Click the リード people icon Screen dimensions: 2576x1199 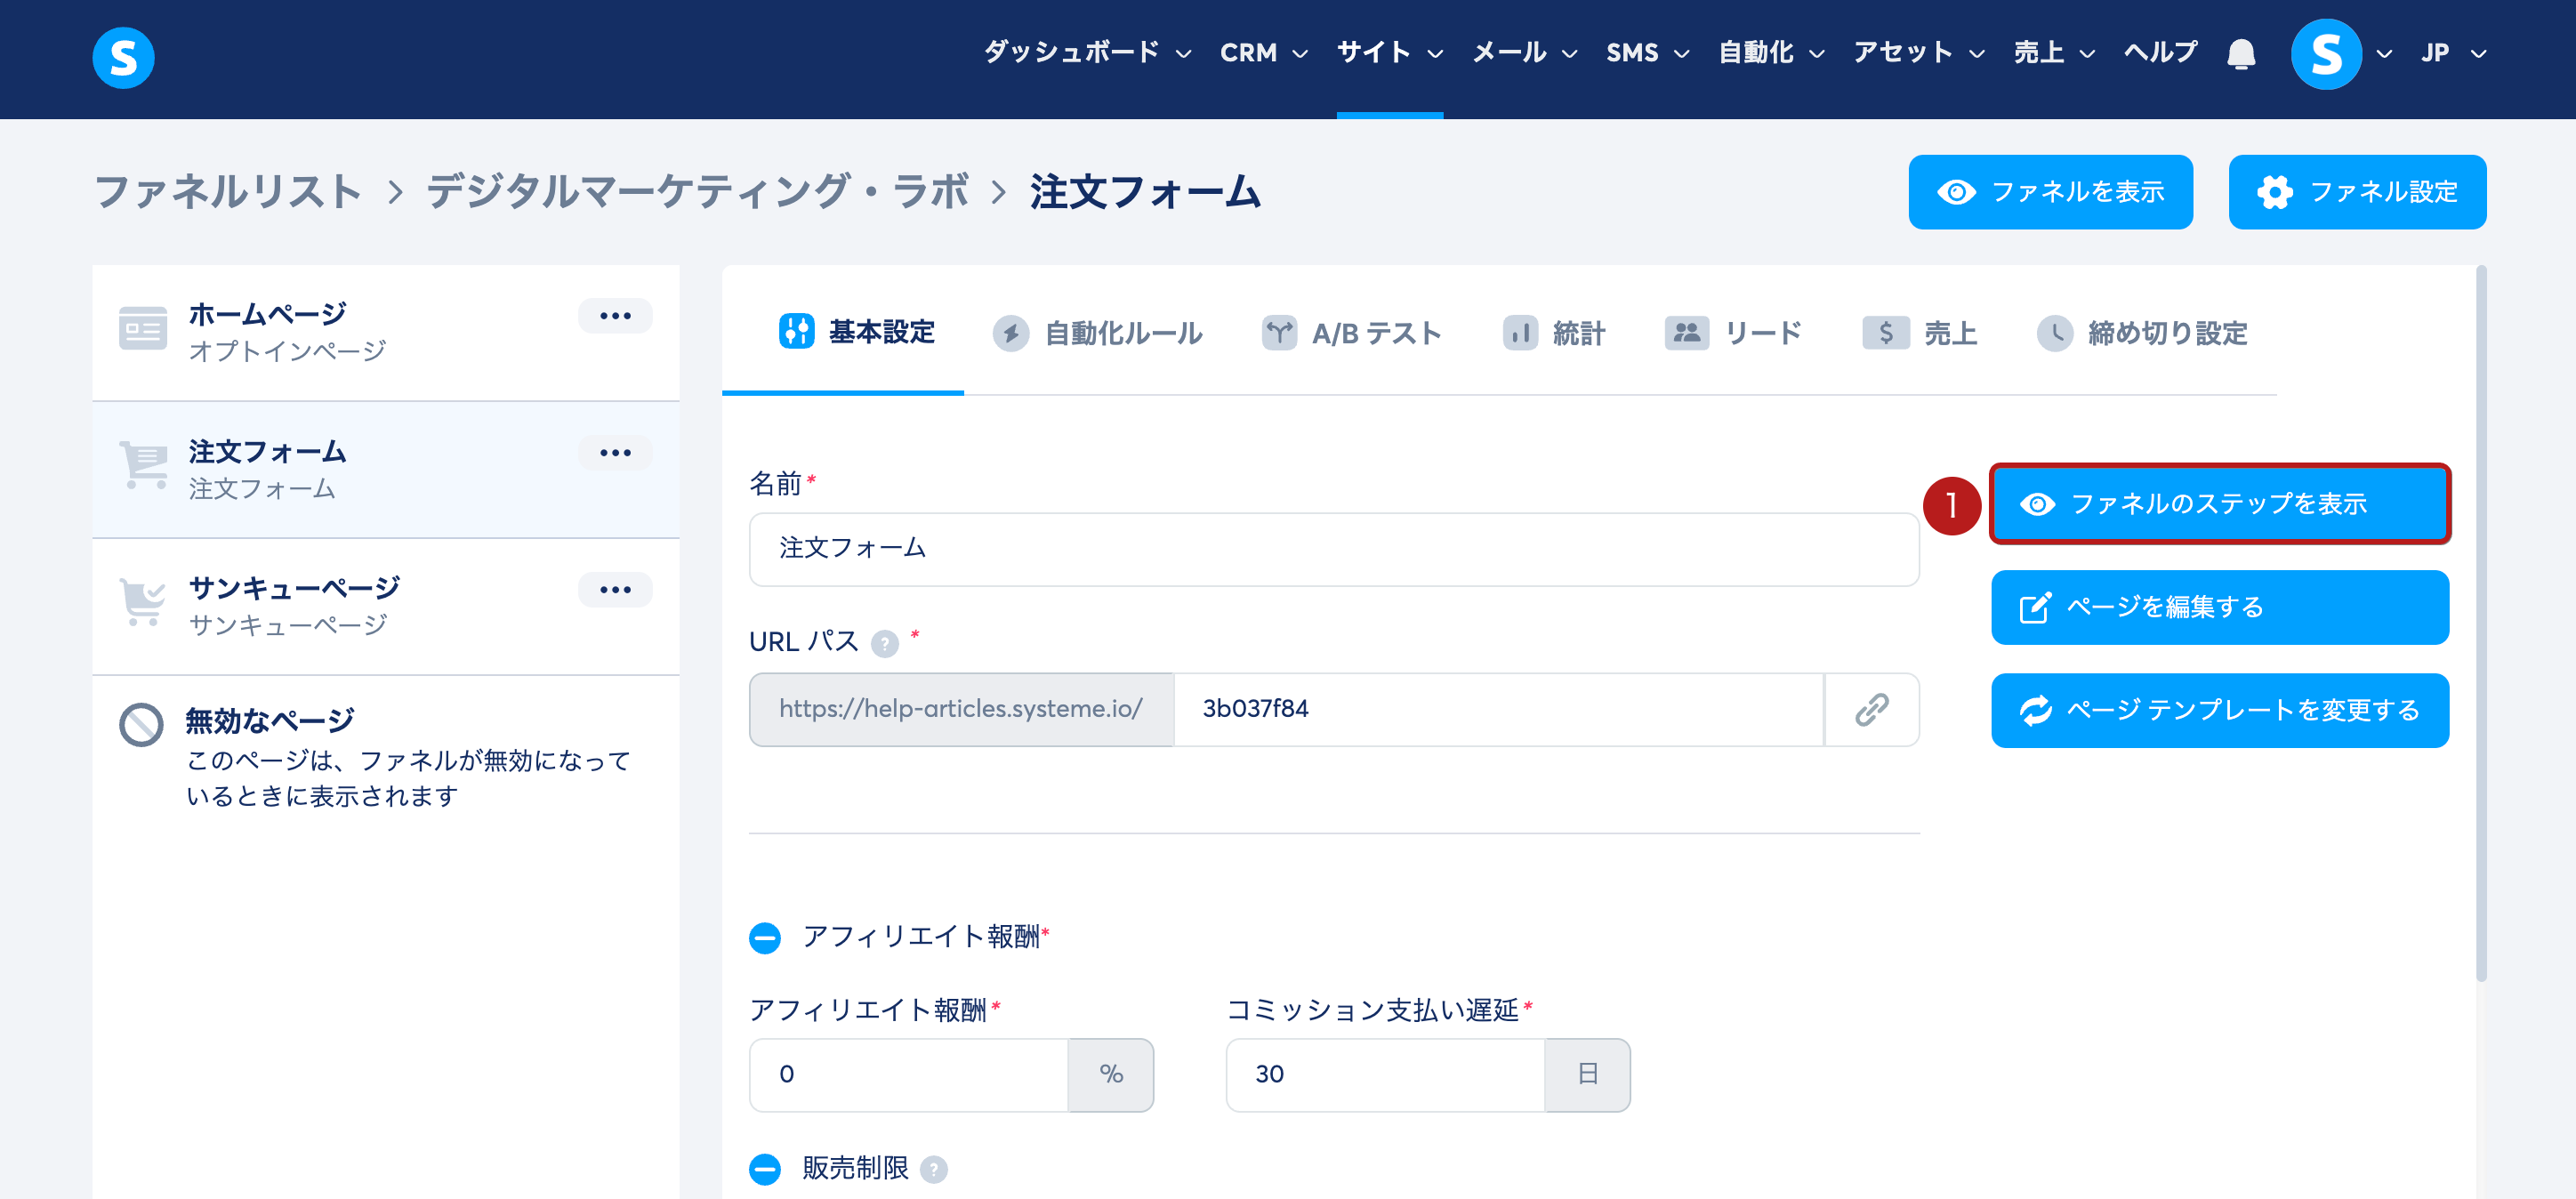(x=1686, y=332)
